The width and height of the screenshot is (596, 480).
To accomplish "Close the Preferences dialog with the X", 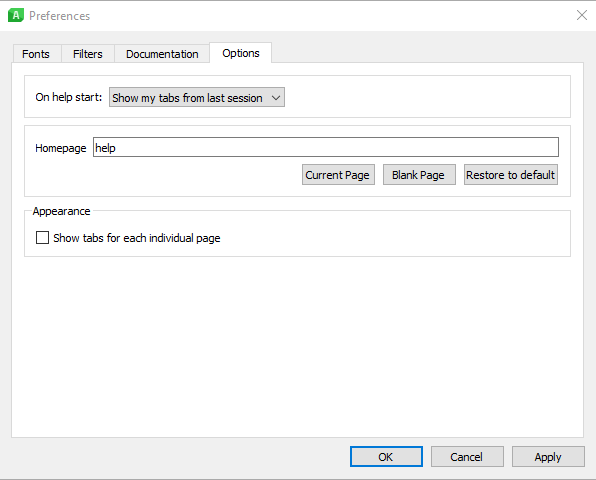I will (x=582, y=15).
